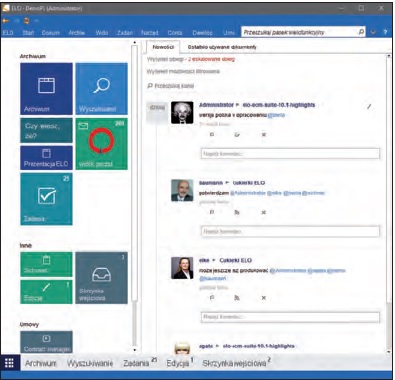This screenshot has width=395, height=380.
Task: Open the Zadania checkmark tile
Action: 46,199
